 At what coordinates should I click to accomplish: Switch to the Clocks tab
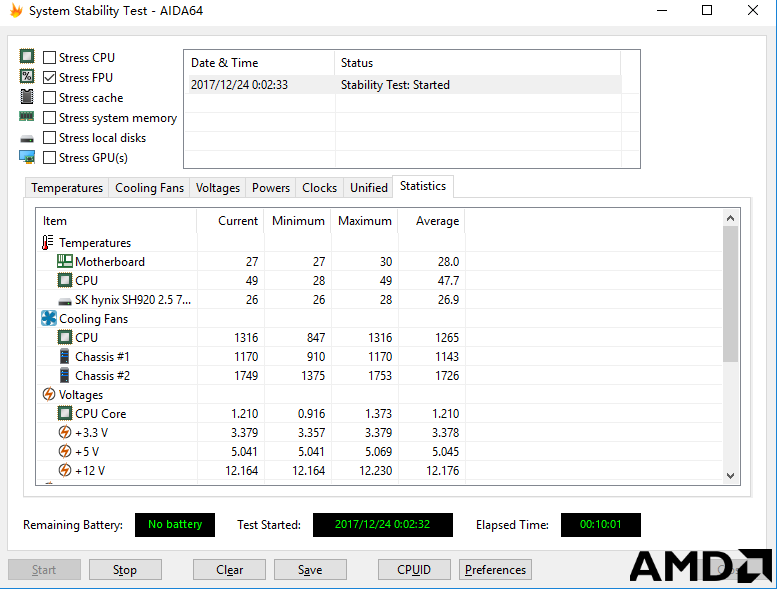tap(319, 188)
